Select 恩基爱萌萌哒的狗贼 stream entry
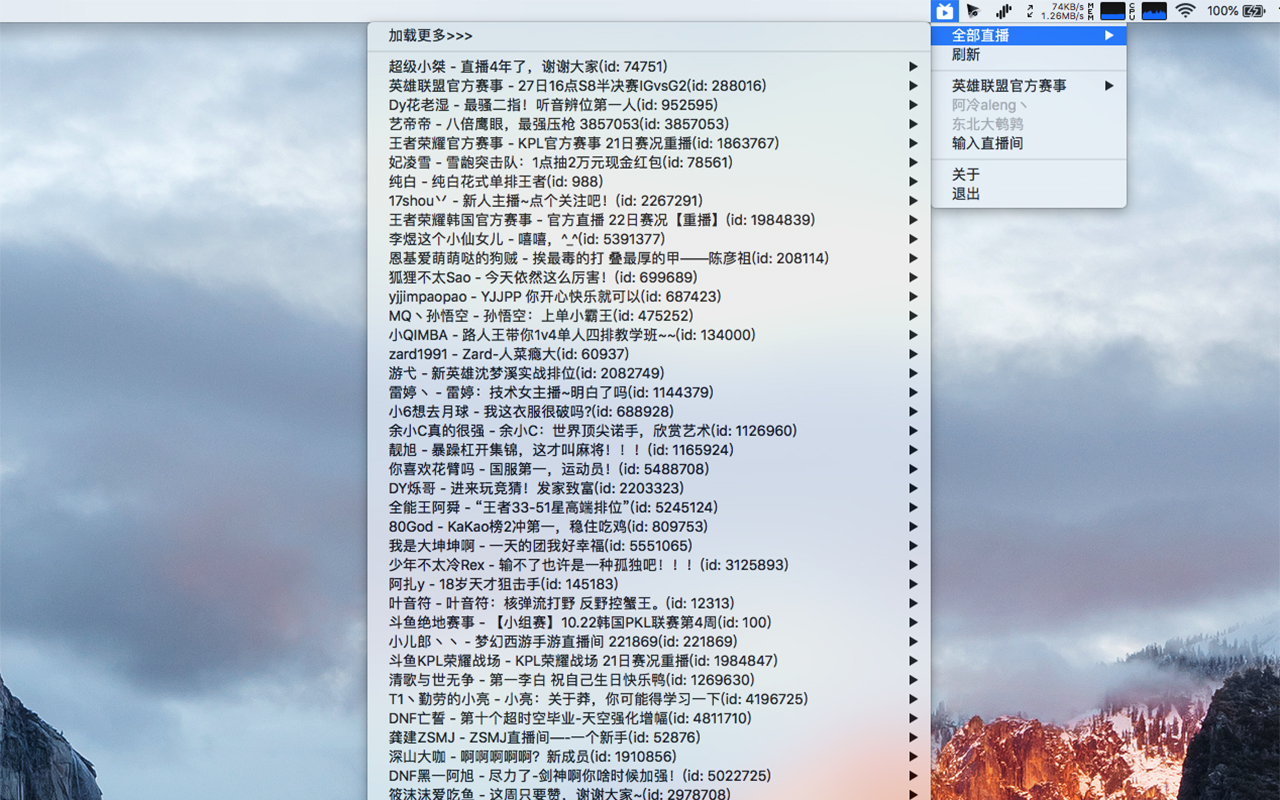The image size is (1280, 800). [x=649, y=258]
